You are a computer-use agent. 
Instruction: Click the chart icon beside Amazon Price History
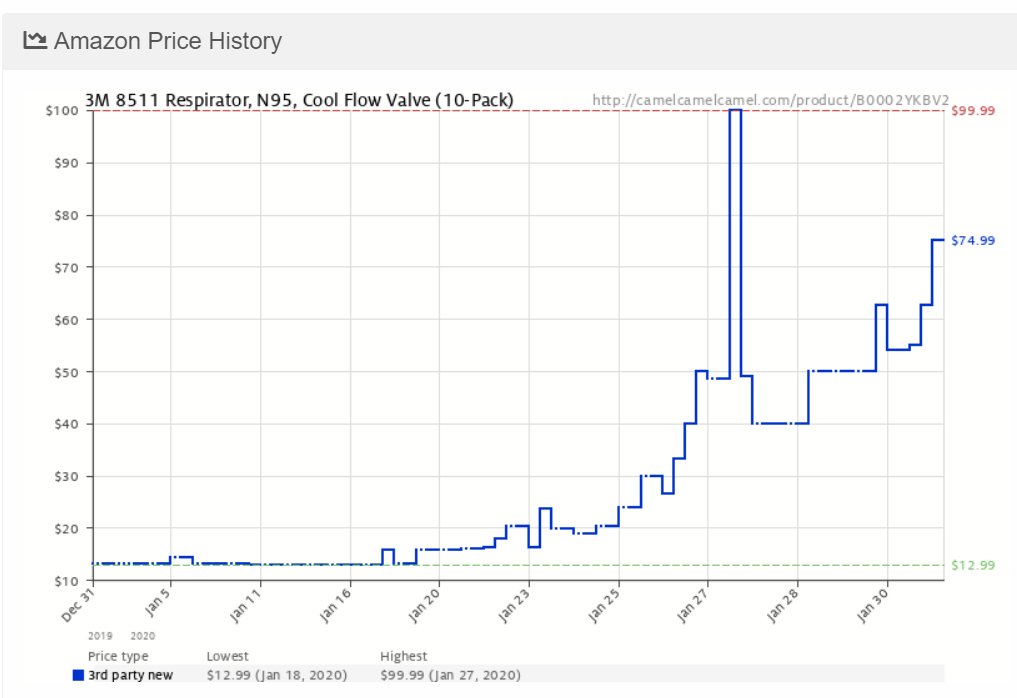[x=35, y=40]
